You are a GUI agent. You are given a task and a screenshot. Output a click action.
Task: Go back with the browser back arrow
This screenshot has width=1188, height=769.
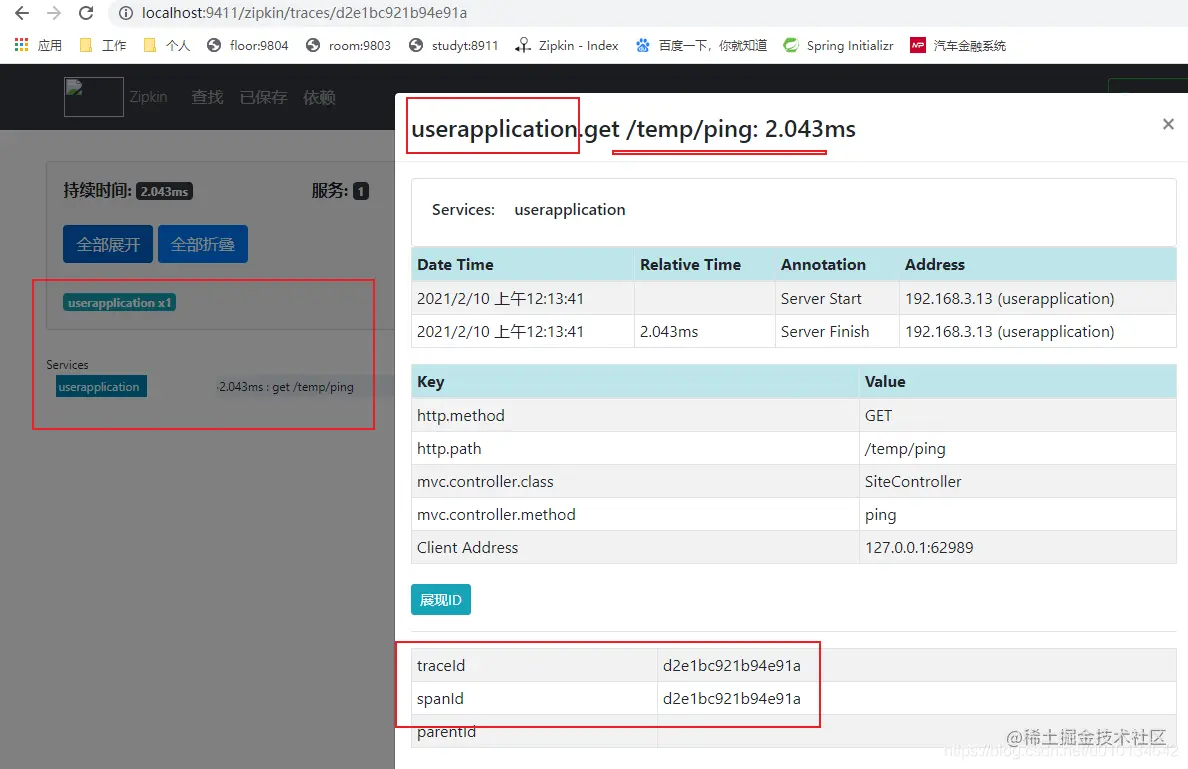coord(22,13)
